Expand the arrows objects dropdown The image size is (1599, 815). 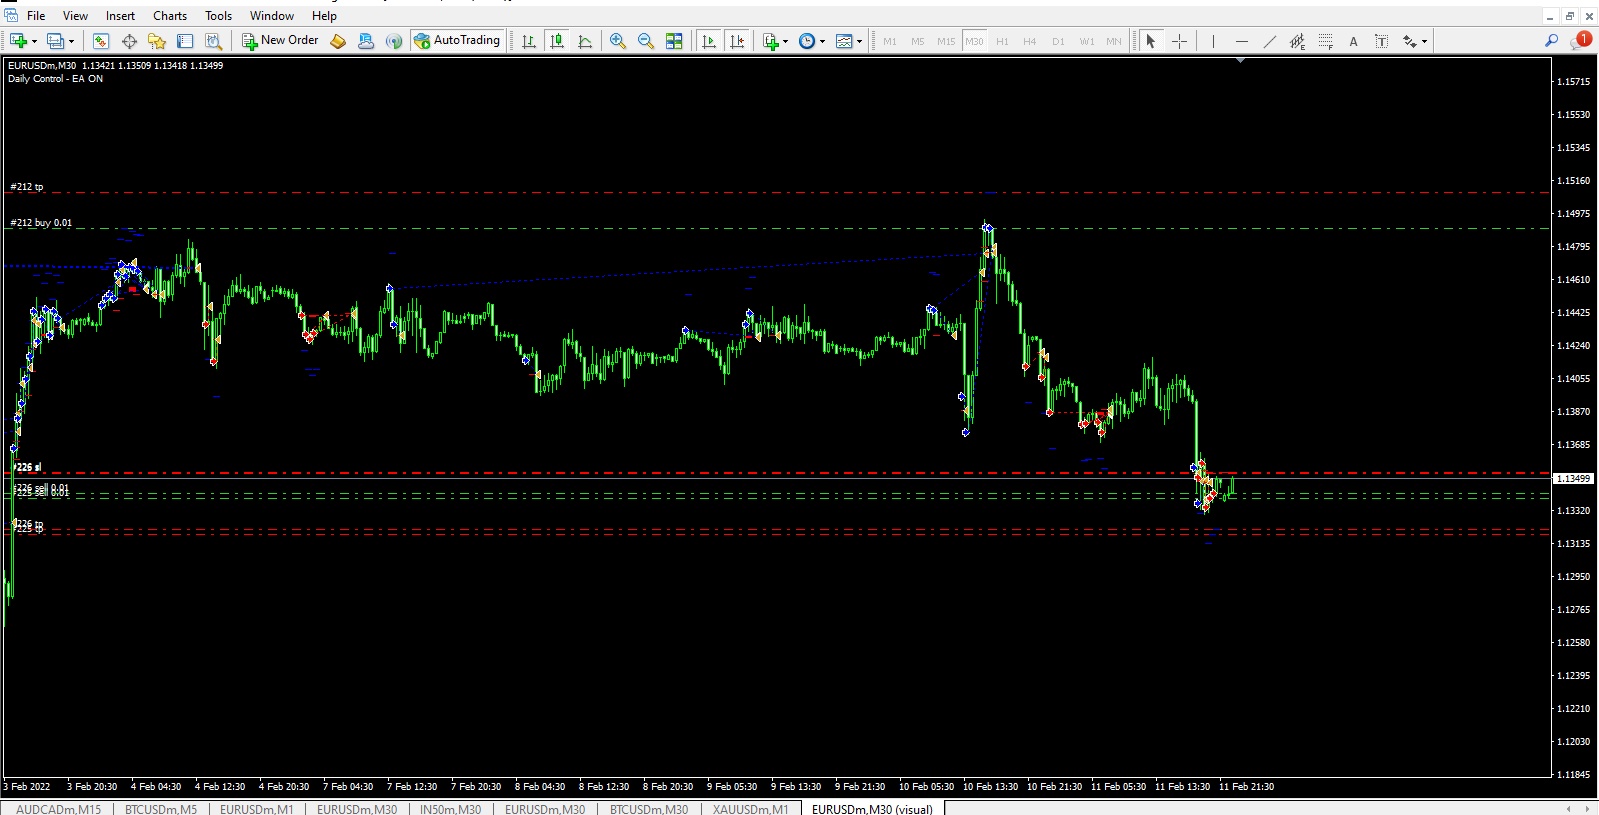(x=1424, y=41)
